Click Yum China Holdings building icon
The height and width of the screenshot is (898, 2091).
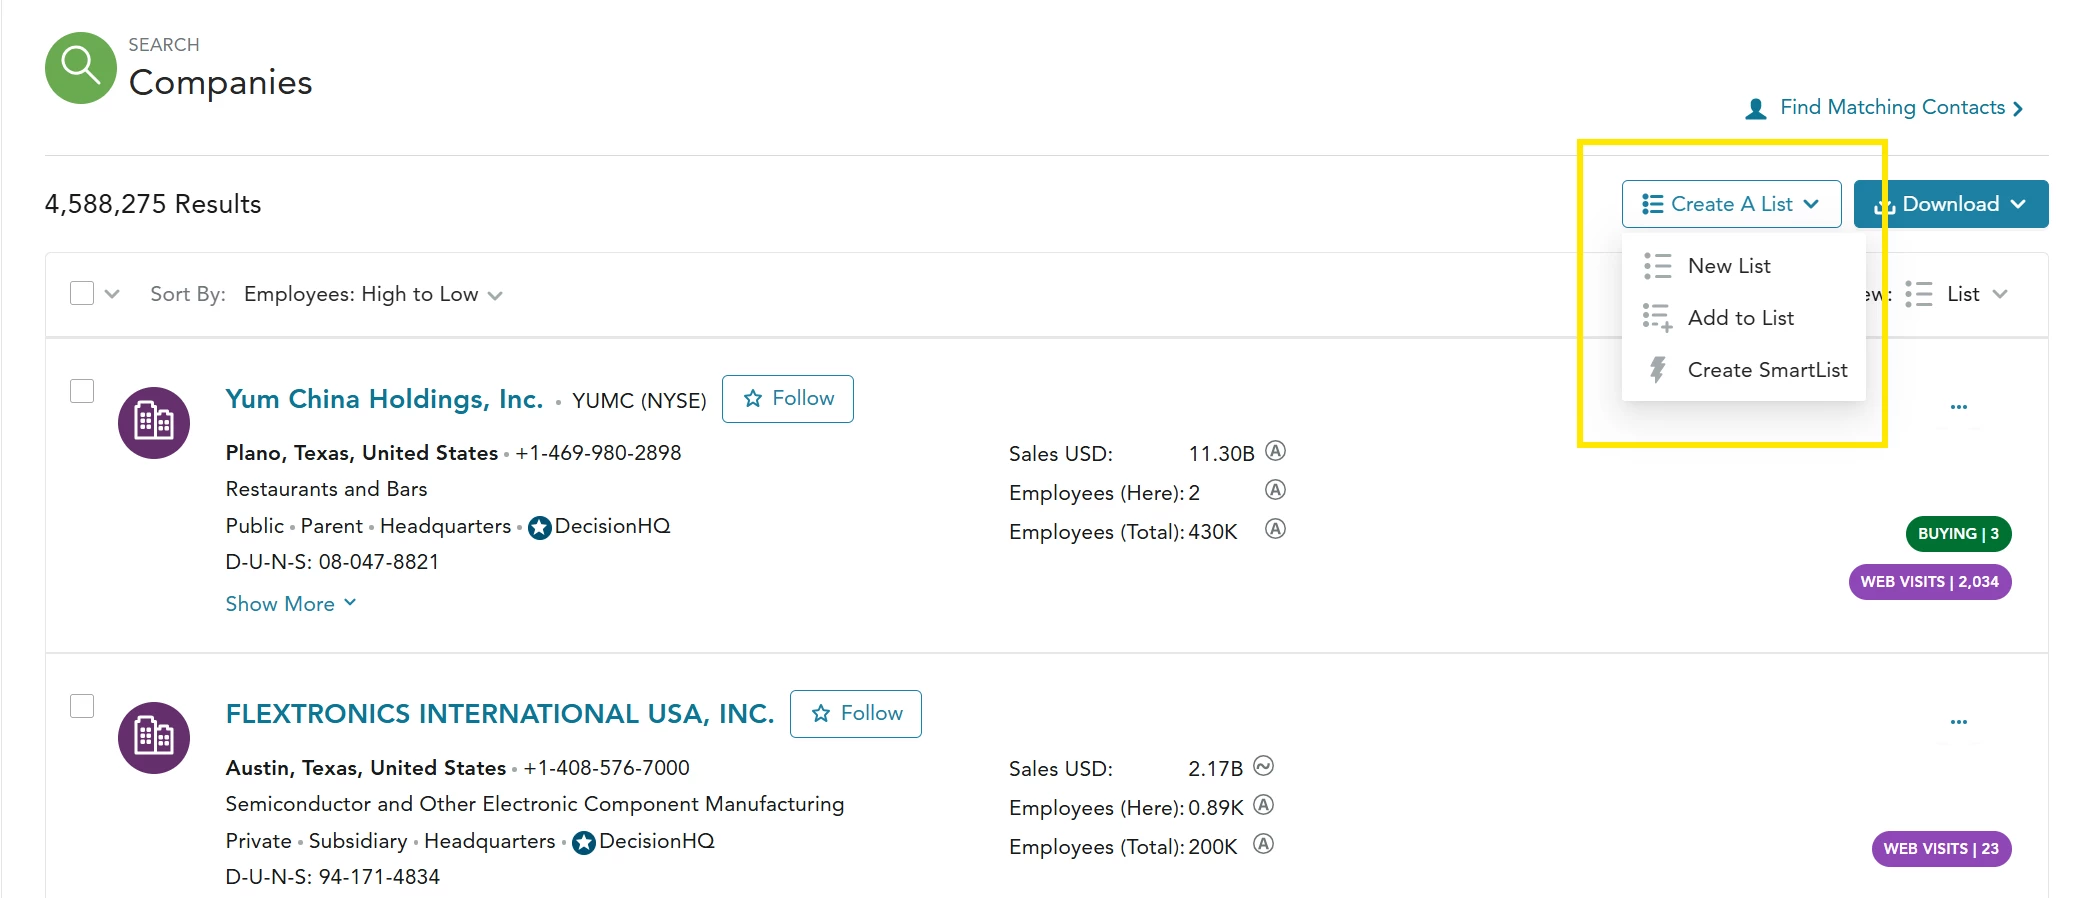pos(154,423)
